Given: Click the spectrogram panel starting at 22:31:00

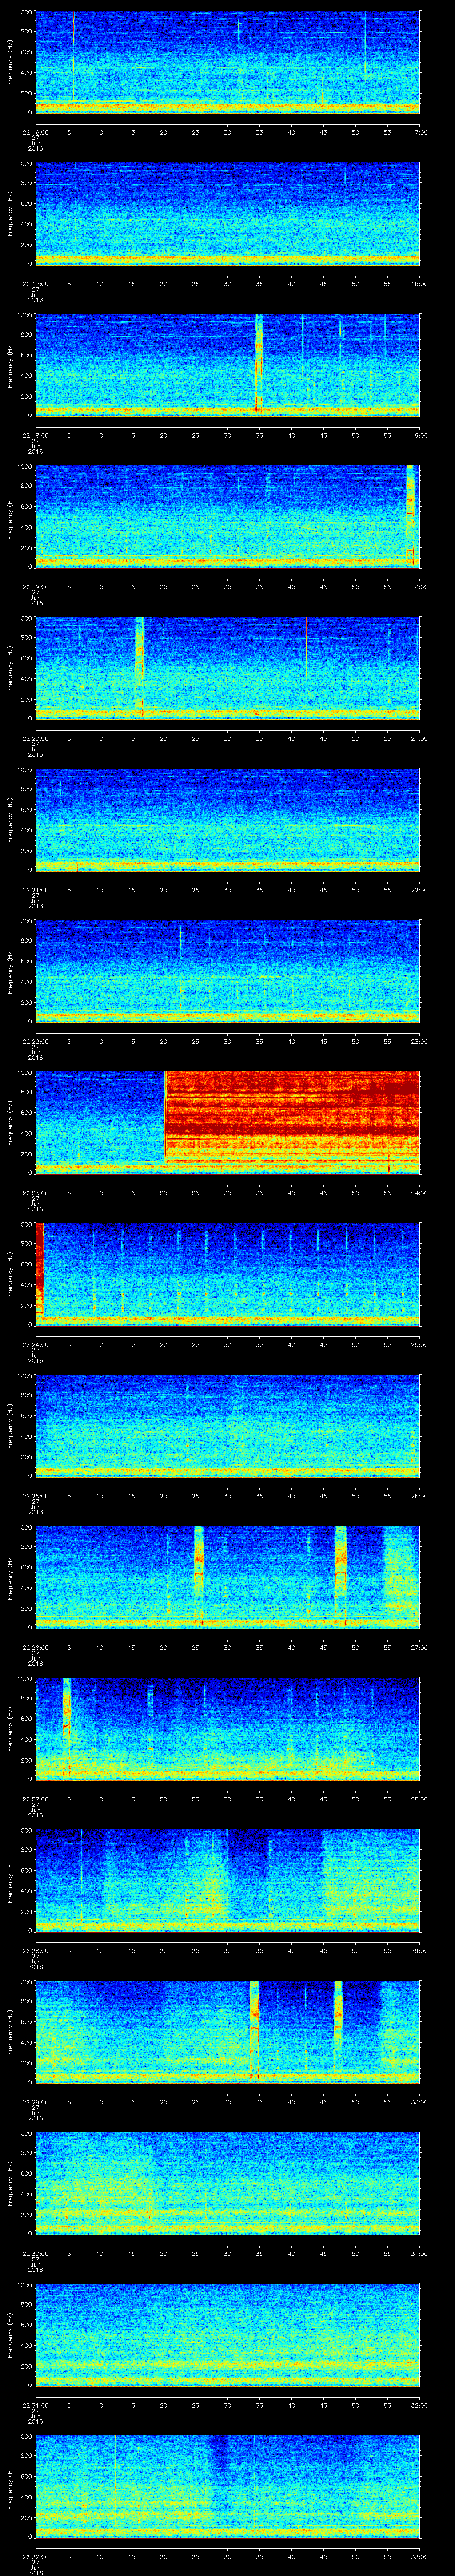Looking at the screenshot, I should [x=227, y=2334].
